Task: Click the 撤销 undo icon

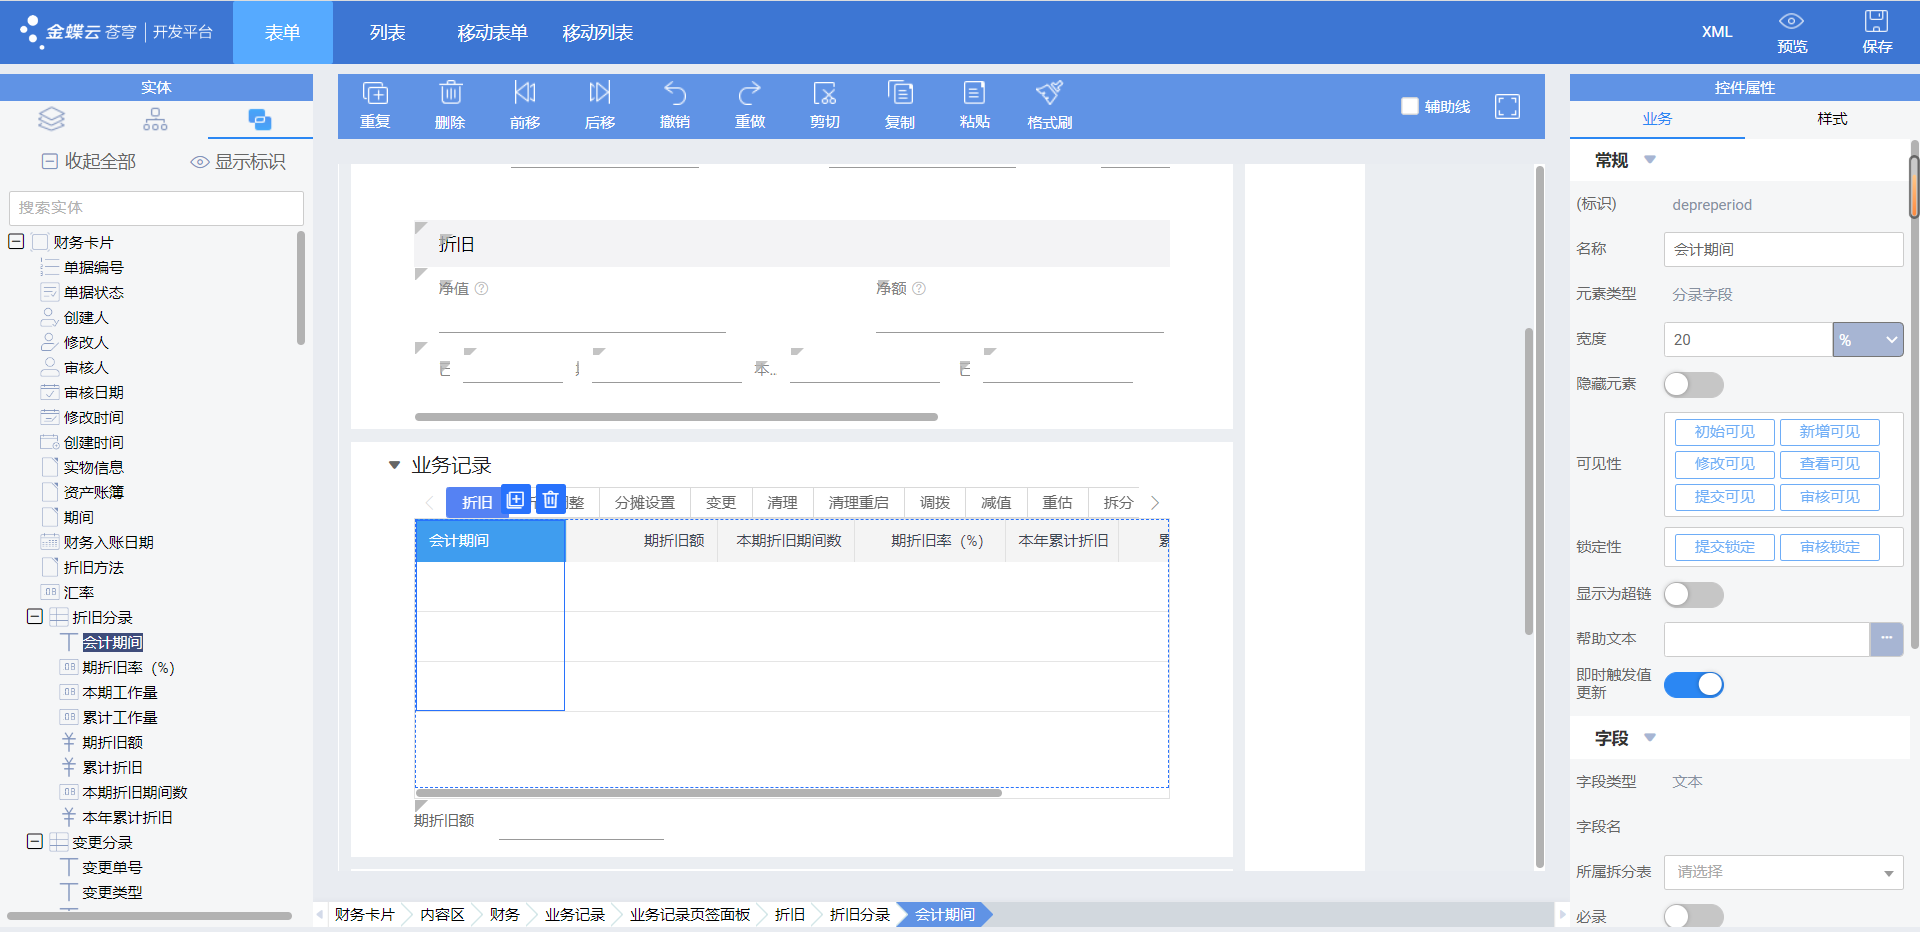Action: (675, 105)
